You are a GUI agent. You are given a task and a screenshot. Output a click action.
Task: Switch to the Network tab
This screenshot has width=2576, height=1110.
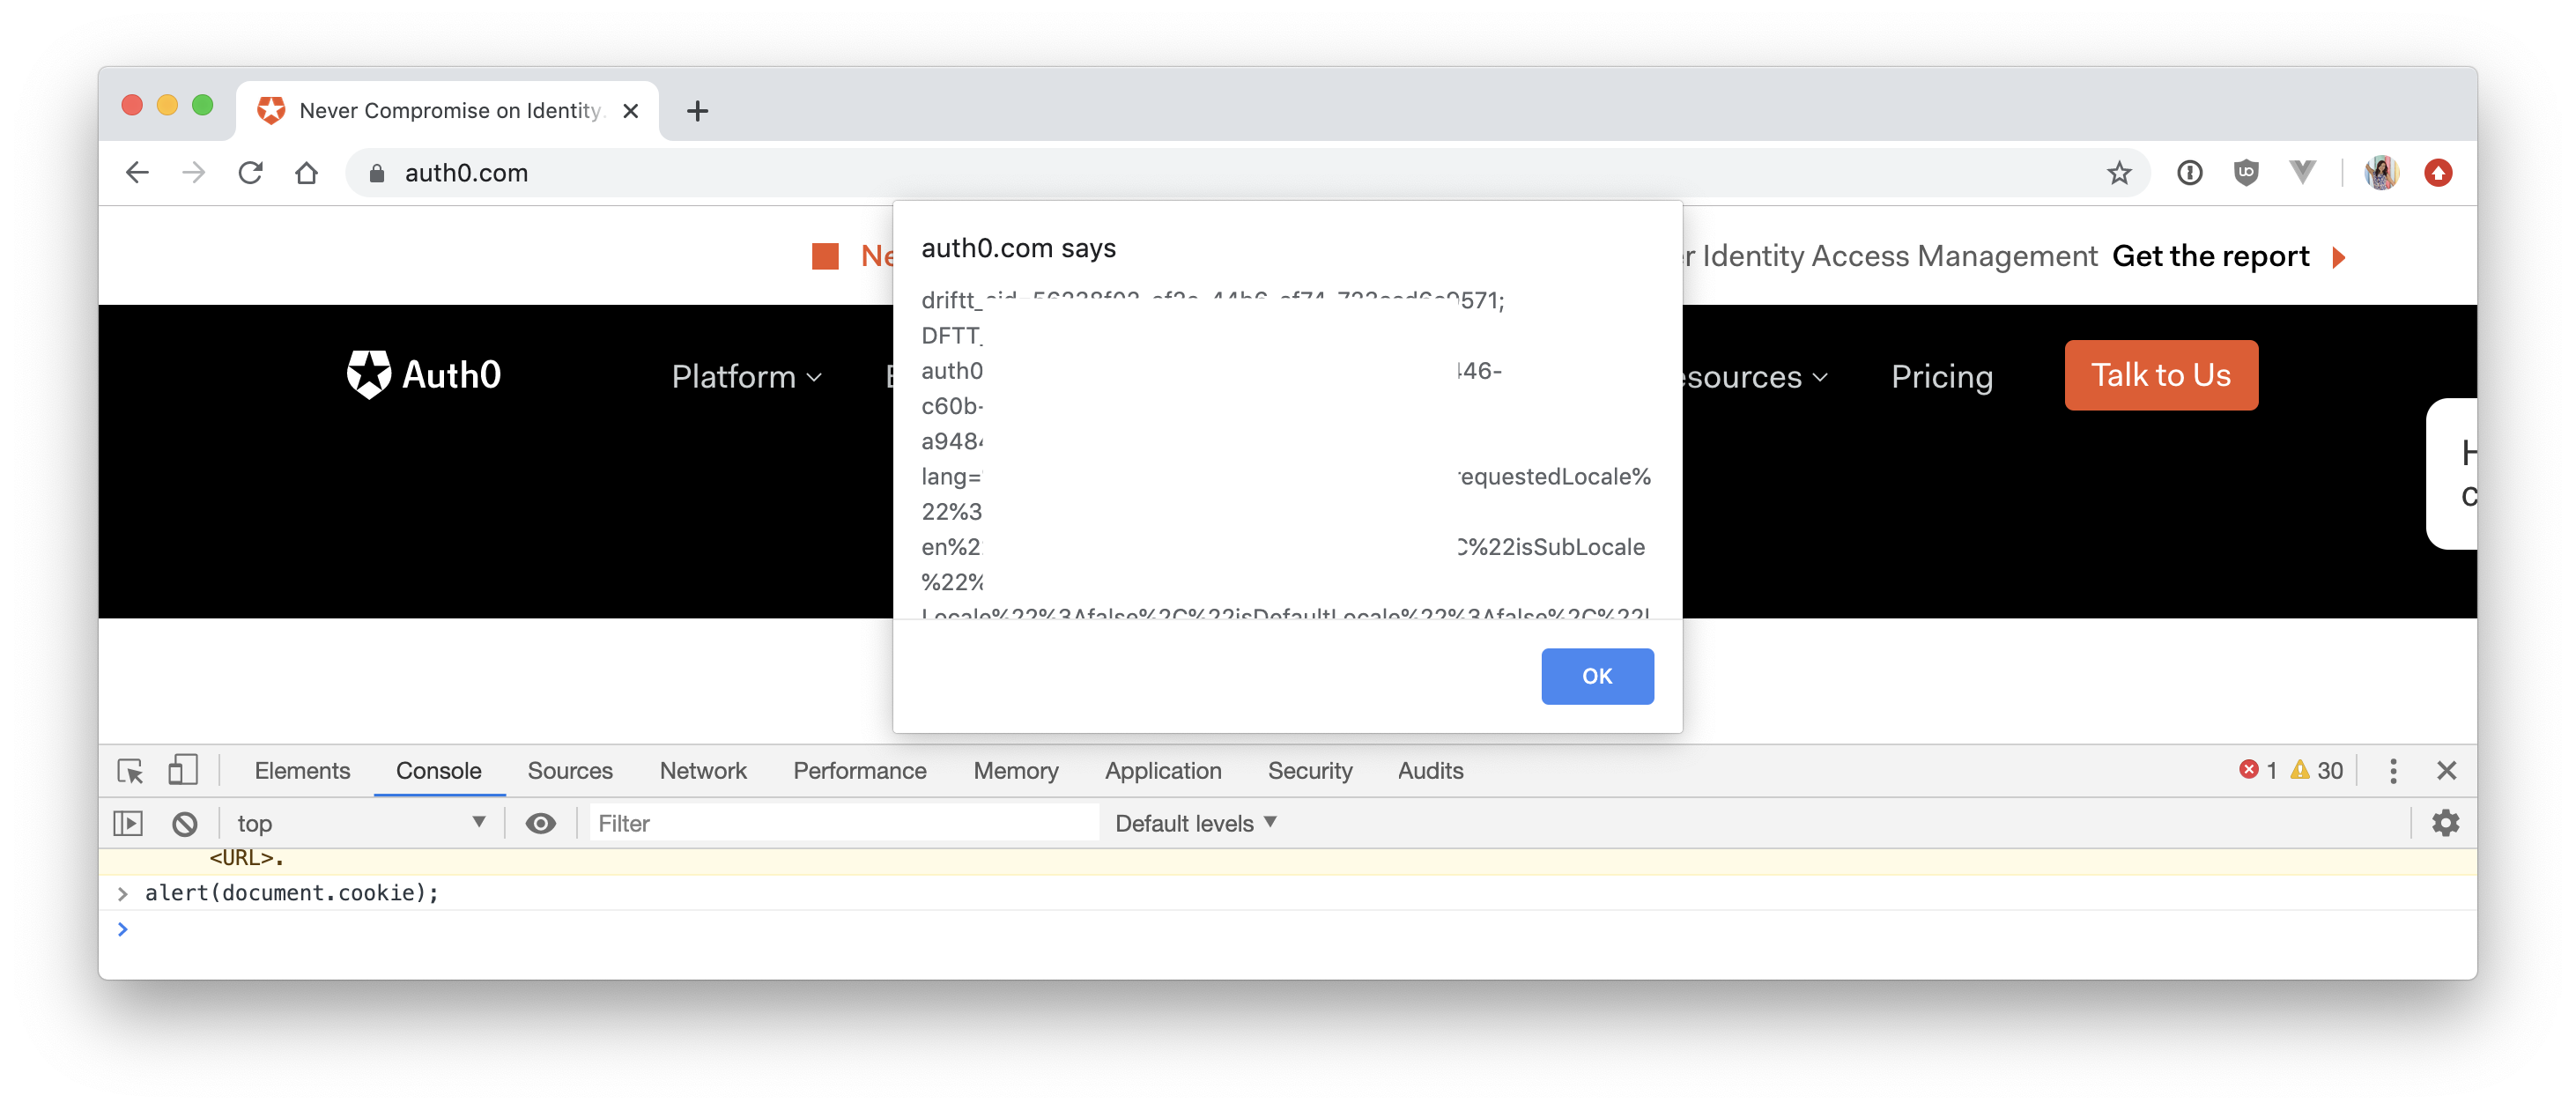(703, 770)
